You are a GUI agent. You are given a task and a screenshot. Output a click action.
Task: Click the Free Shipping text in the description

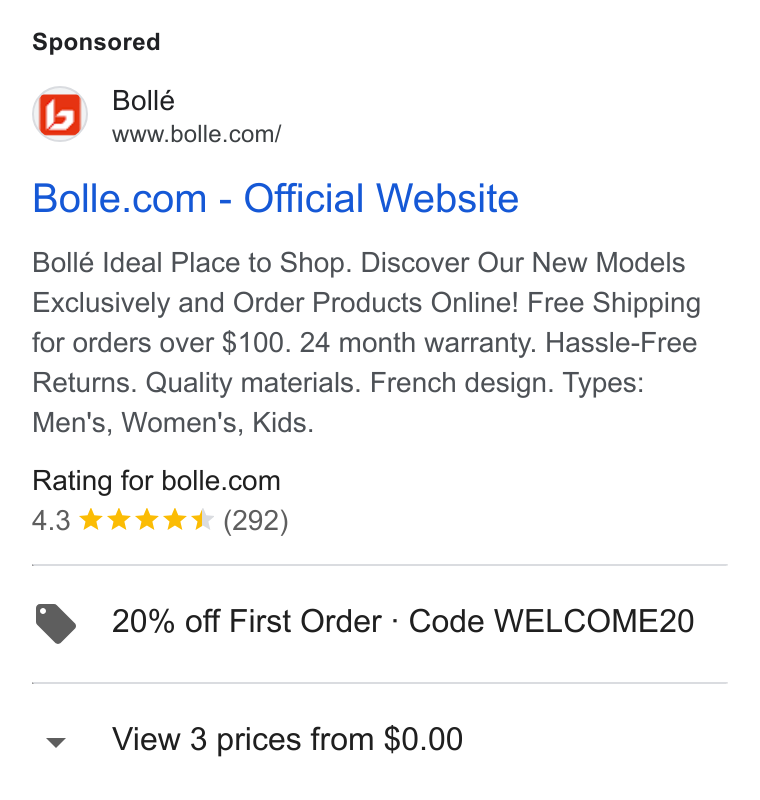[x=614, y=303]
